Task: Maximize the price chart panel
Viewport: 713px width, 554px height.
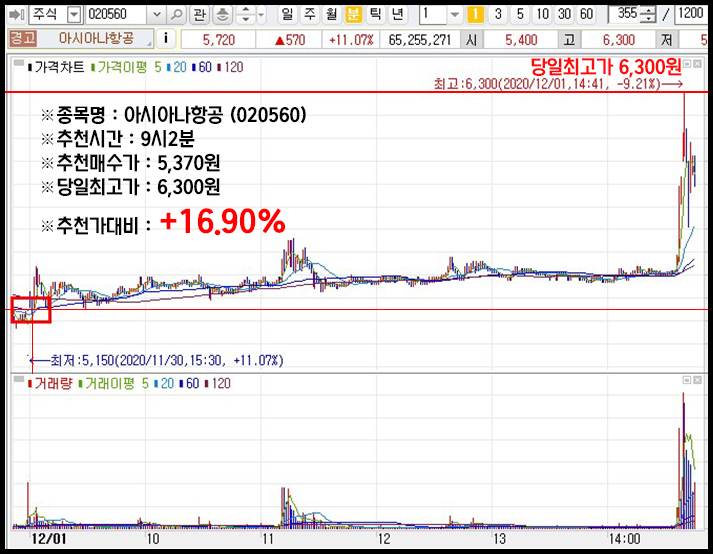Action: point(687,64)
